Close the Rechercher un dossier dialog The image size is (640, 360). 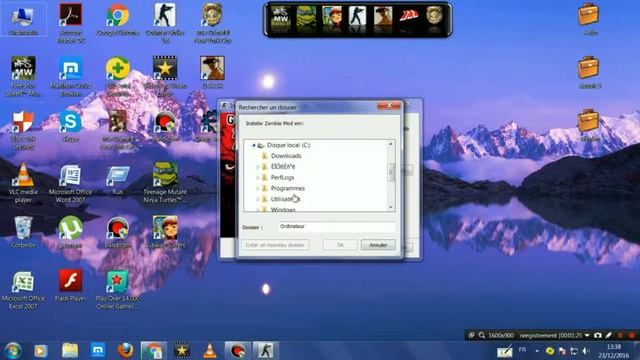tap(389, 105)
